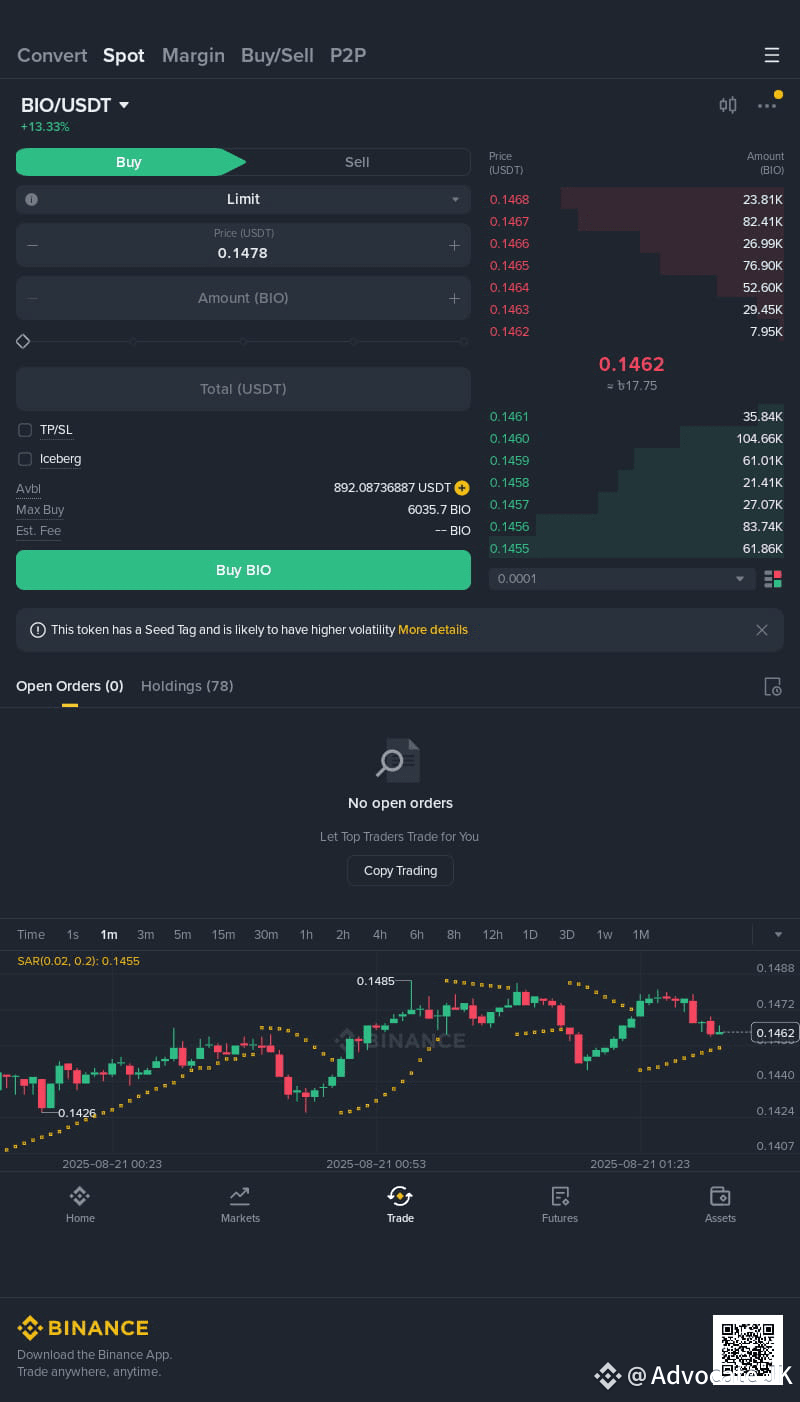Viewport: 800px width, 1402px height.
Task: Decrease Amount (BIO) with minus icon
Action: pyautogui.click(x=32, y=298)
